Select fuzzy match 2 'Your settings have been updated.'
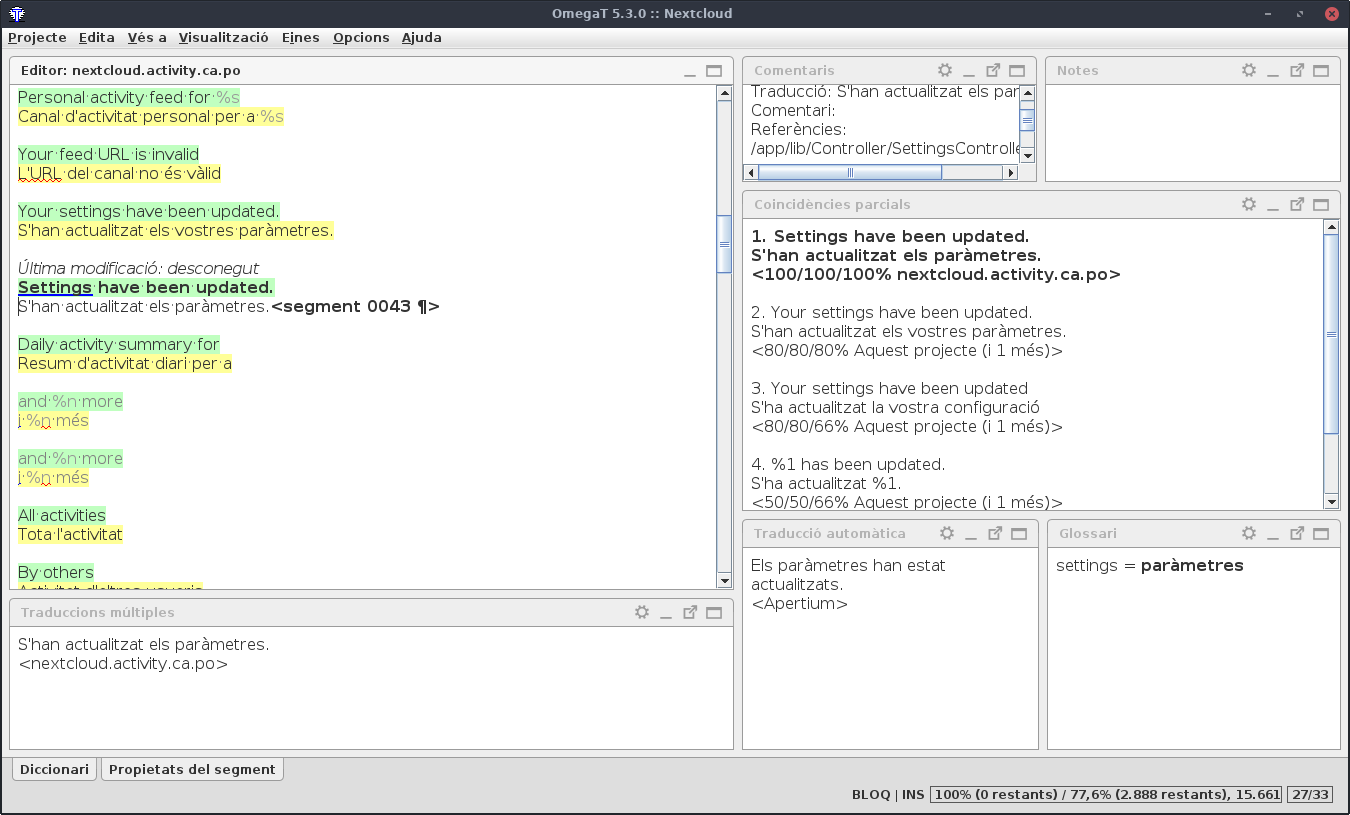Screen dimensions: 1350x815 click(x=892, y=313)
